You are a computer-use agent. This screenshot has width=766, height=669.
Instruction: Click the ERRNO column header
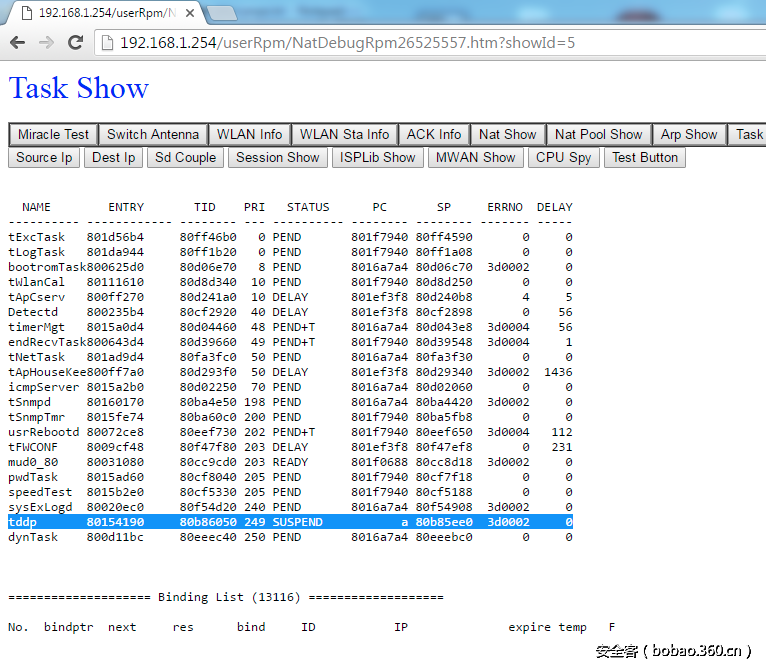(x=505, y=207)
